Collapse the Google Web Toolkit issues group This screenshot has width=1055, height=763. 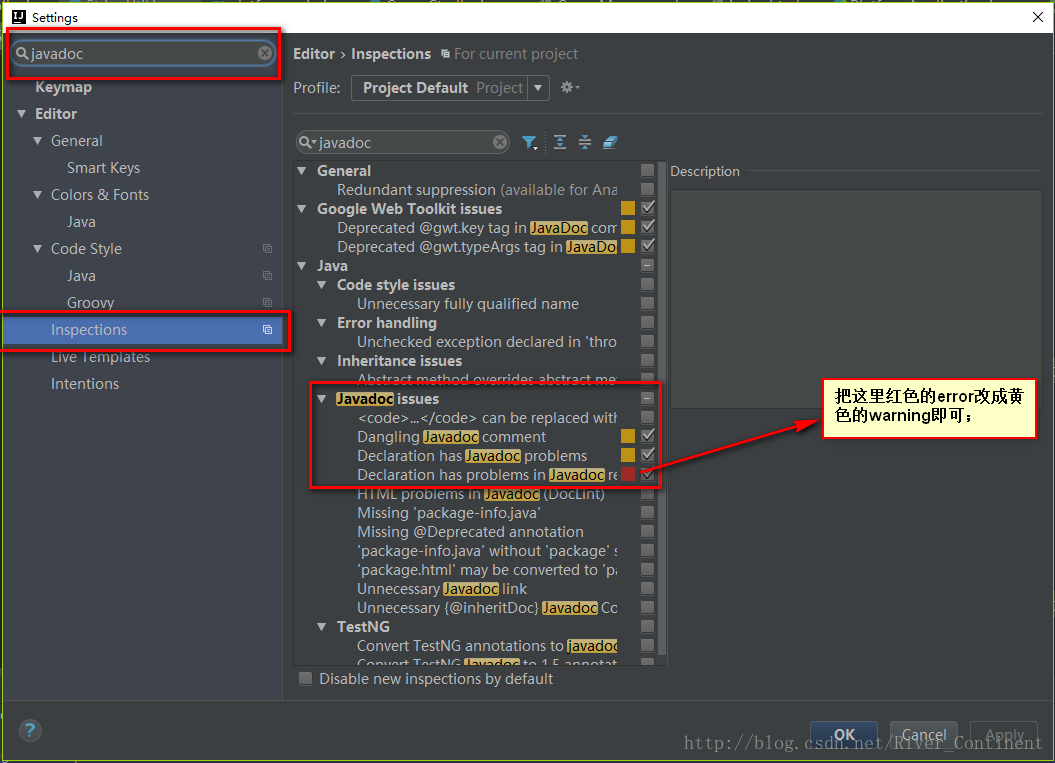tap(302, 209)
